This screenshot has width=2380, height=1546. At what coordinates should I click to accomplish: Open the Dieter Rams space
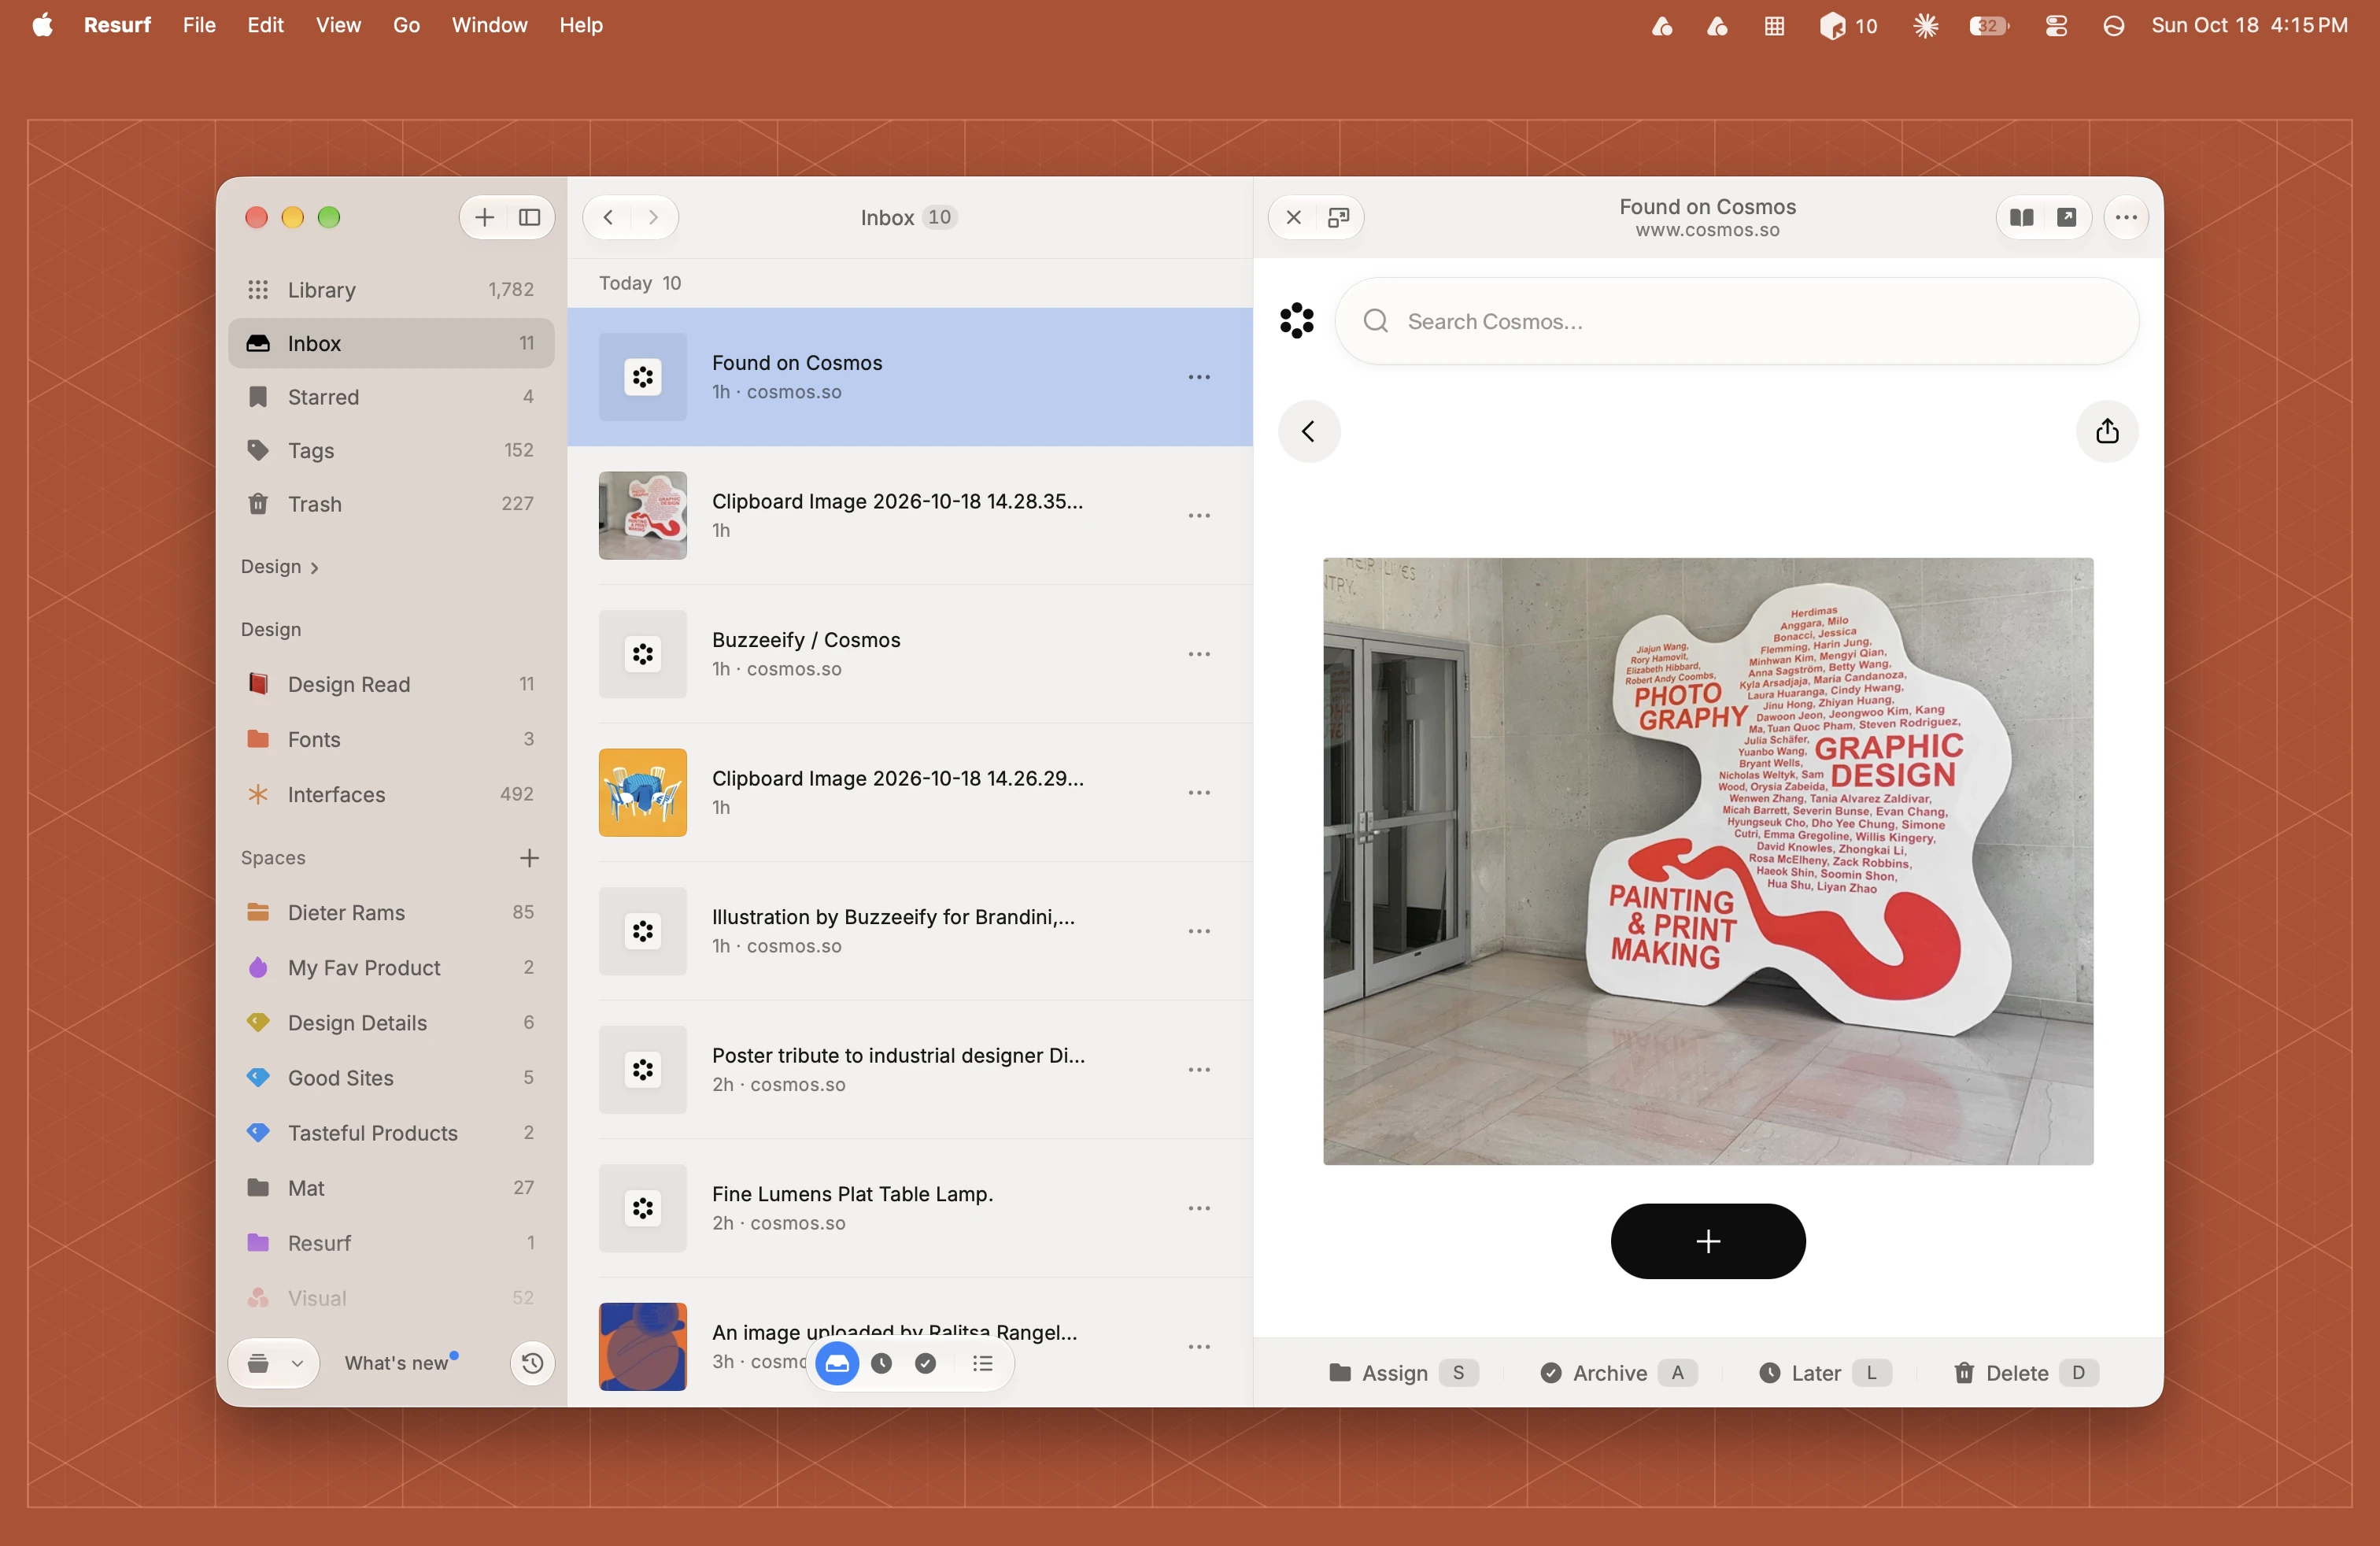coord(390,912)
